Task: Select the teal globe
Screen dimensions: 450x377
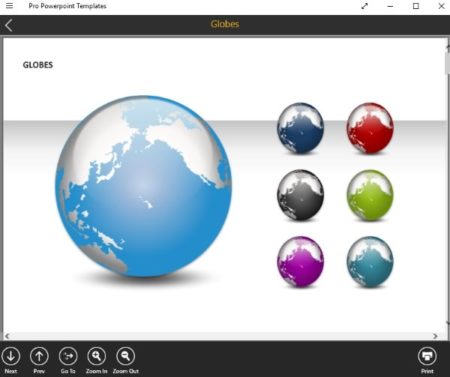Action: pos(370,262)
